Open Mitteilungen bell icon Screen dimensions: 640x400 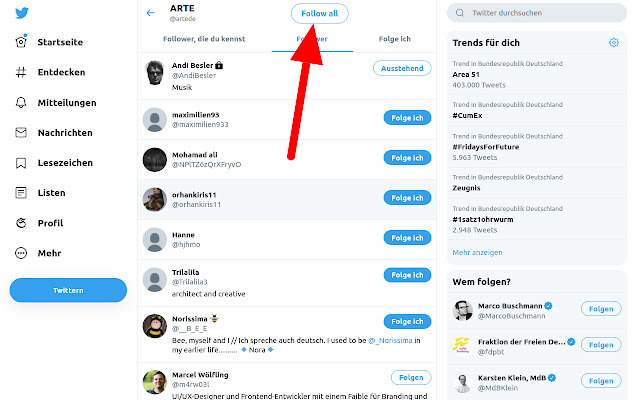pyautogui.click(x=21, y=102)
